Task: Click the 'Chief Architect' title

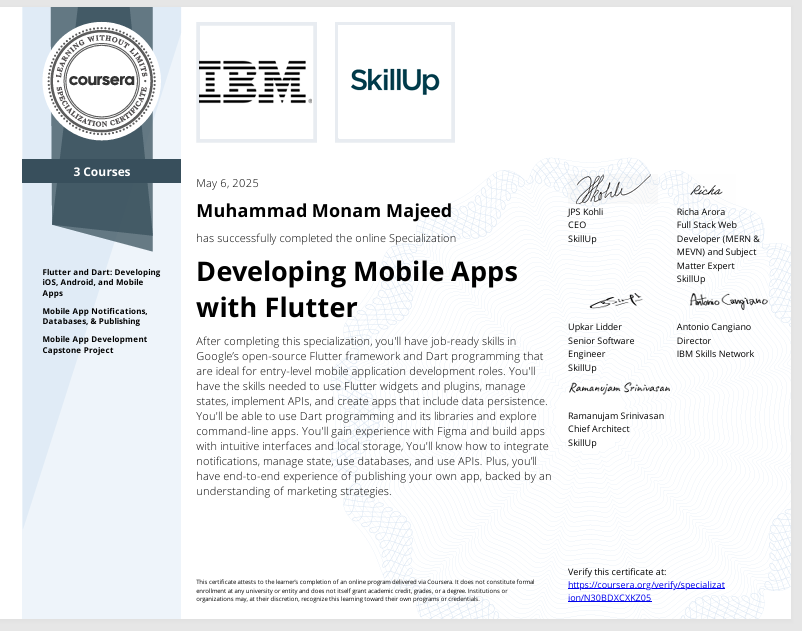Action: click(x=598, y=429)
